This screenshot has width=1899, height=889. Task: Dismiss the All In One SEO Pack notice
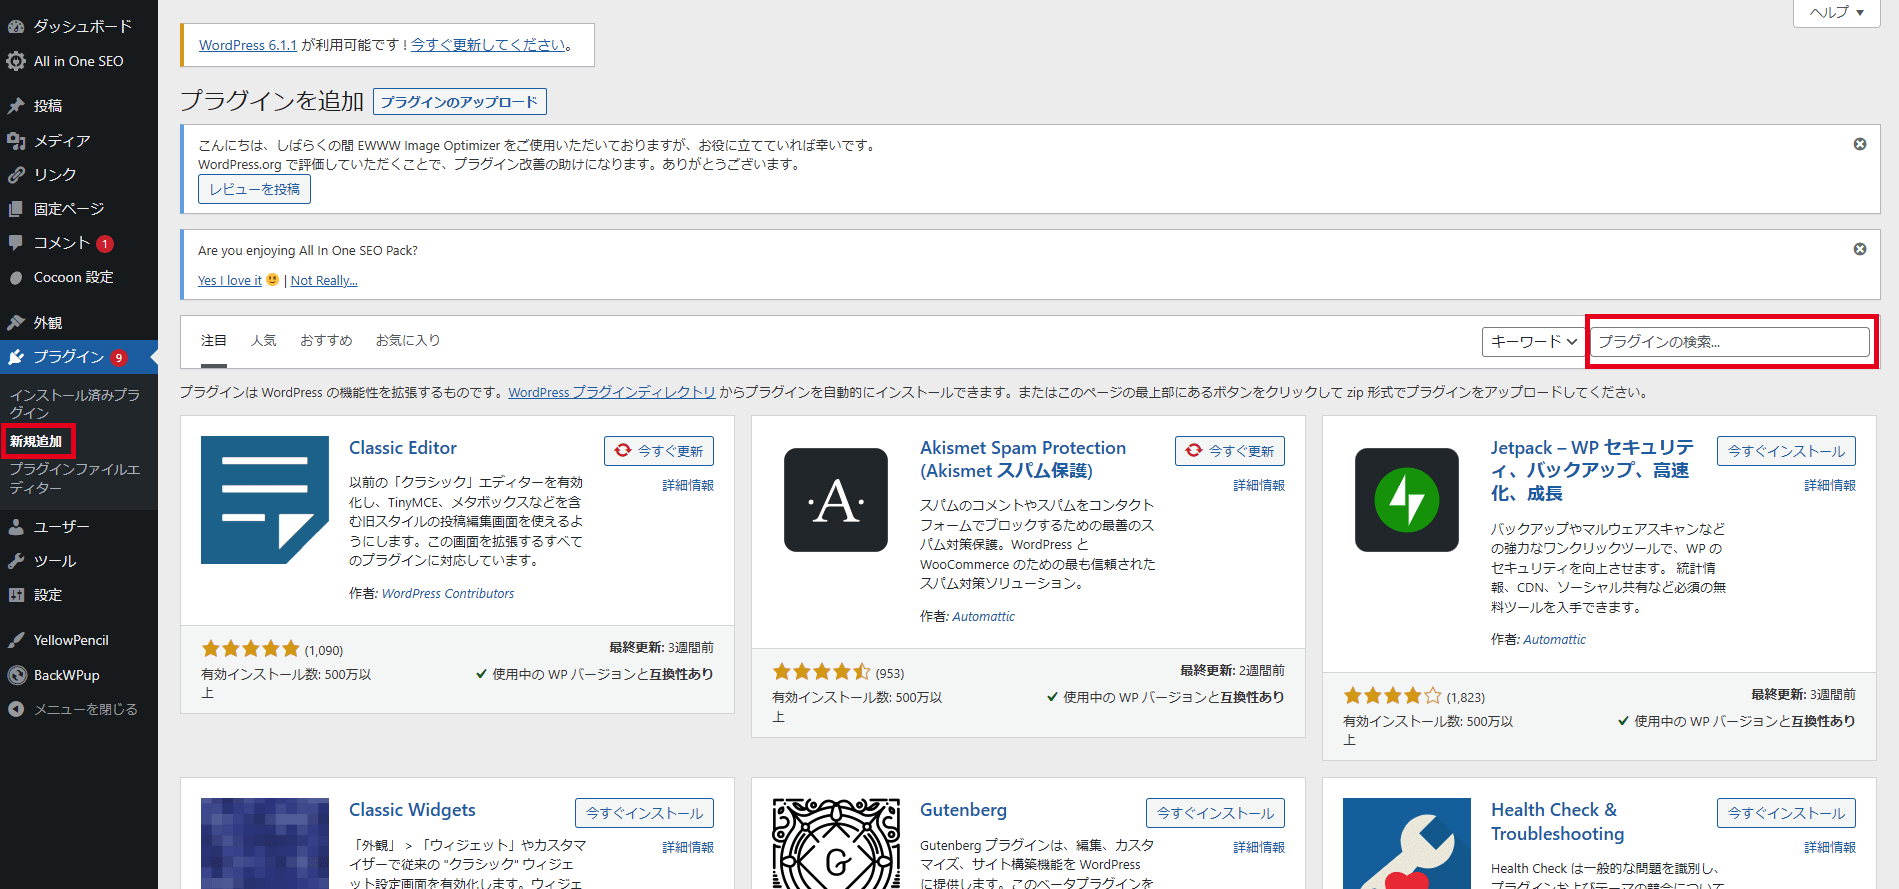[x=1860, y=249]
